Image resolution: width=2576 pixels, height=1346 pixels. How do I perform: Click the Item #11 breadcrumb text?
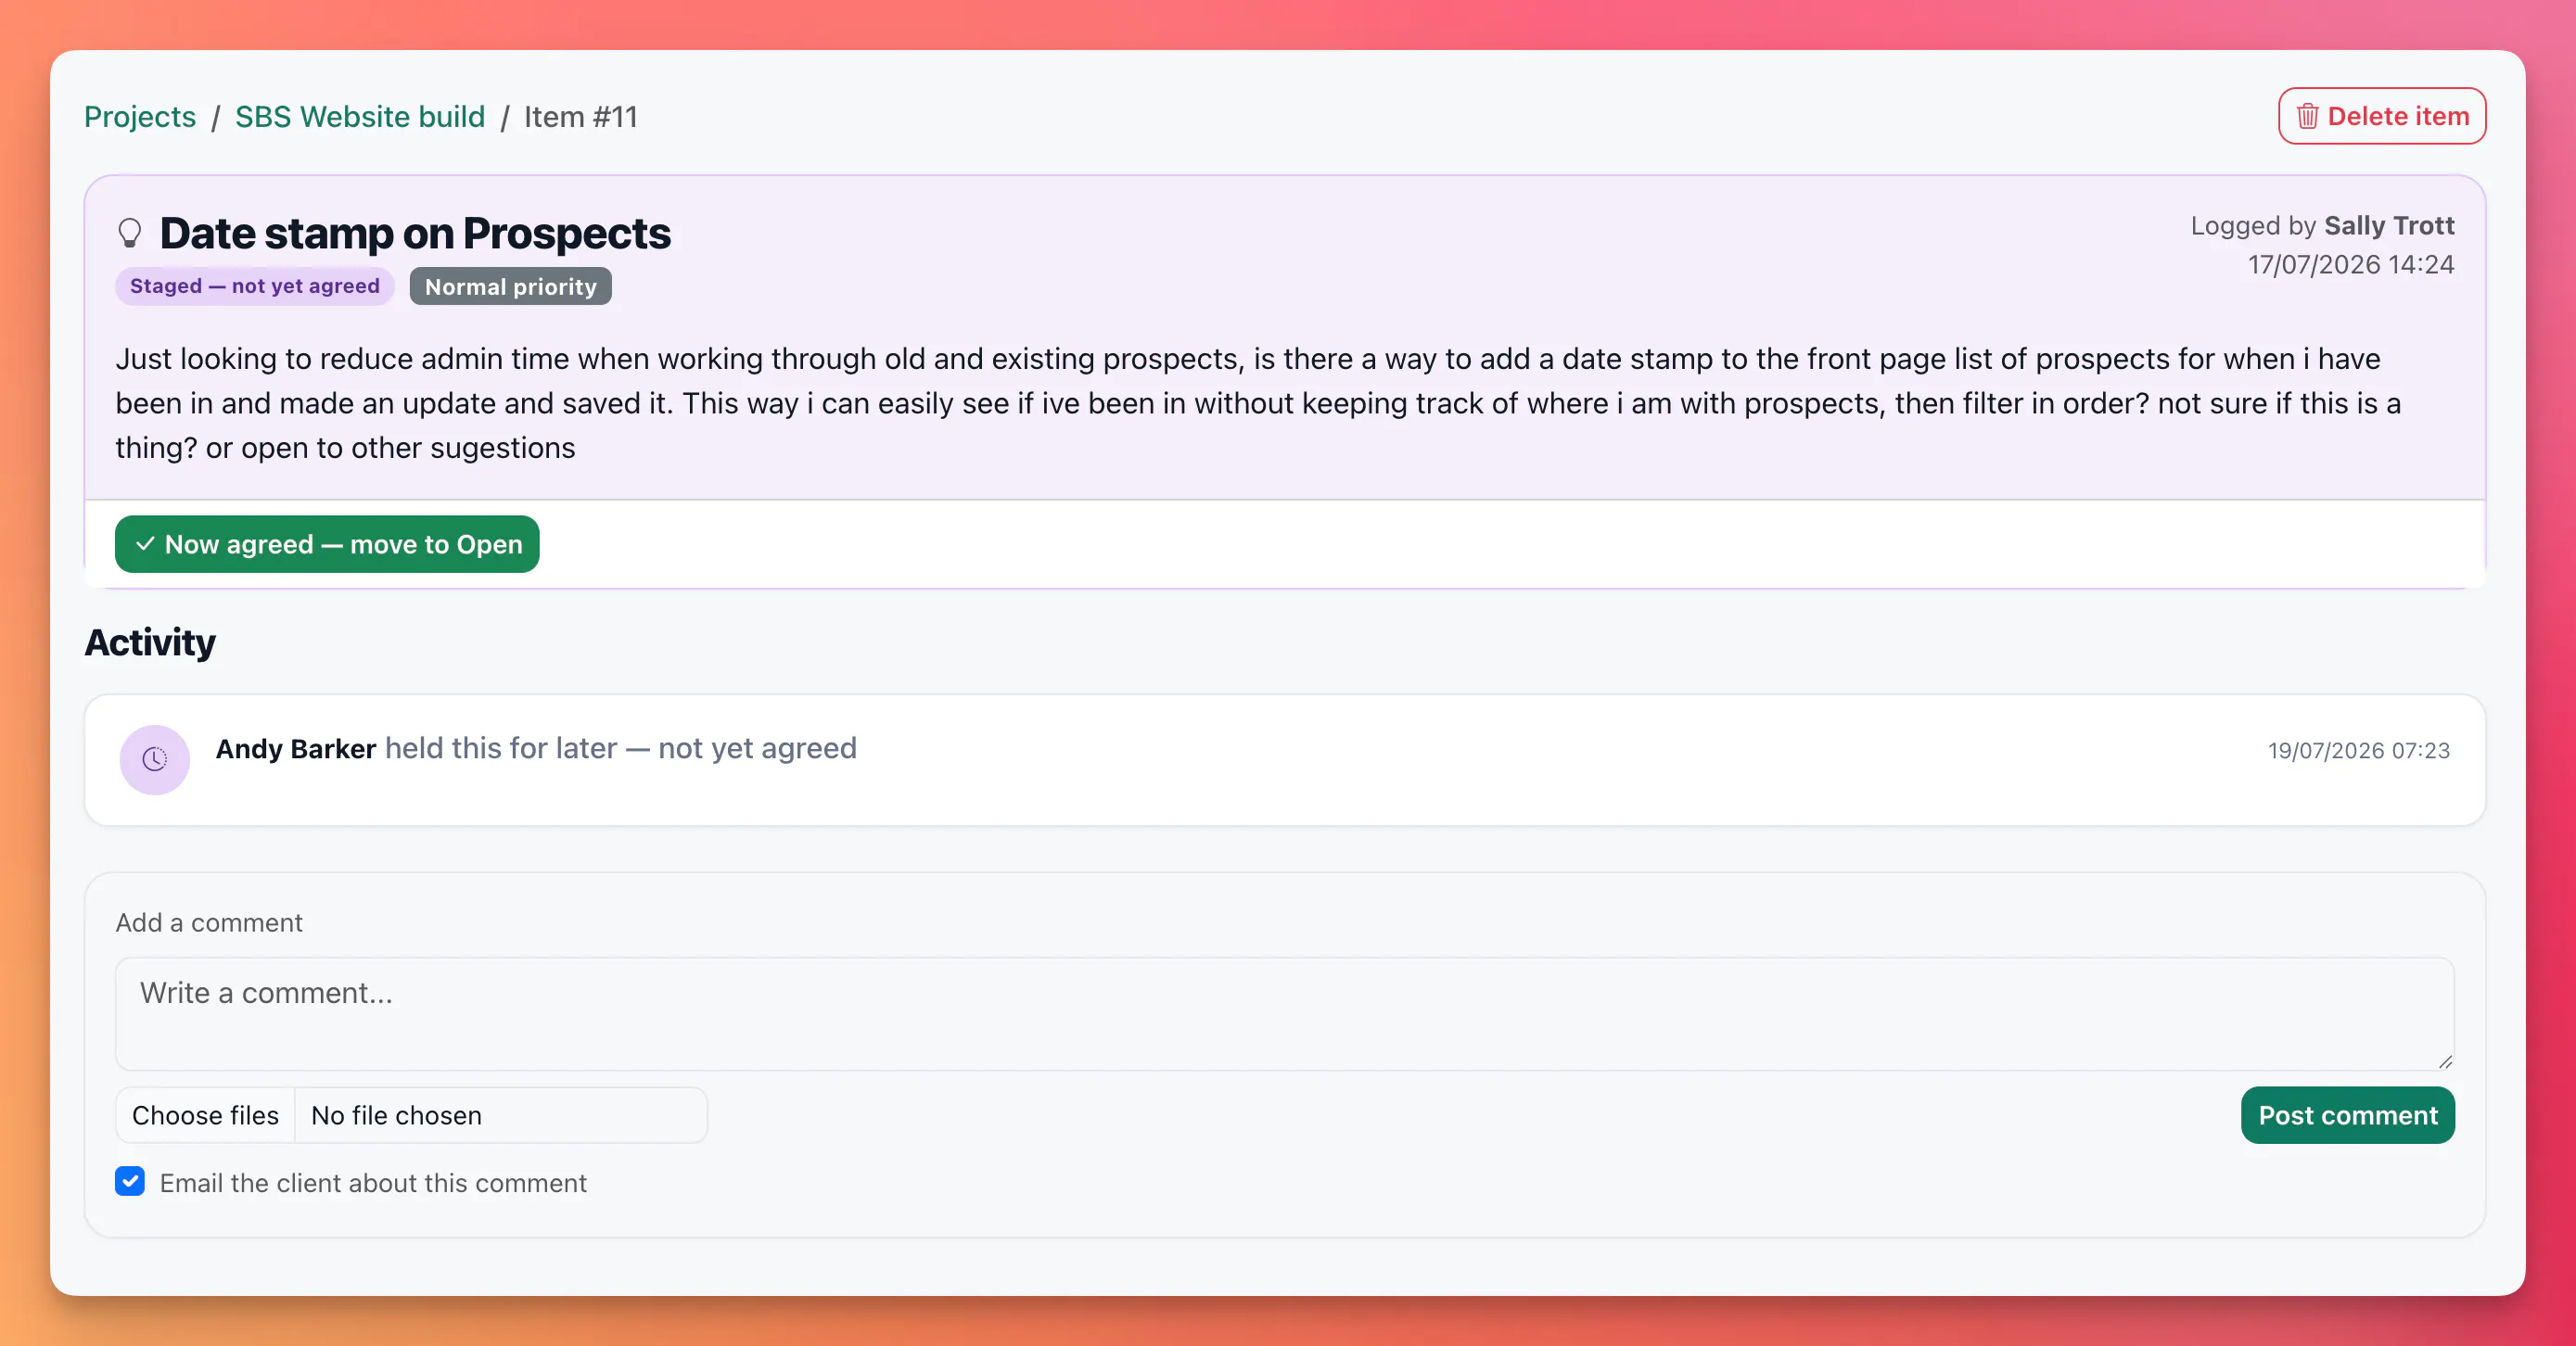[x=581, y=117]
